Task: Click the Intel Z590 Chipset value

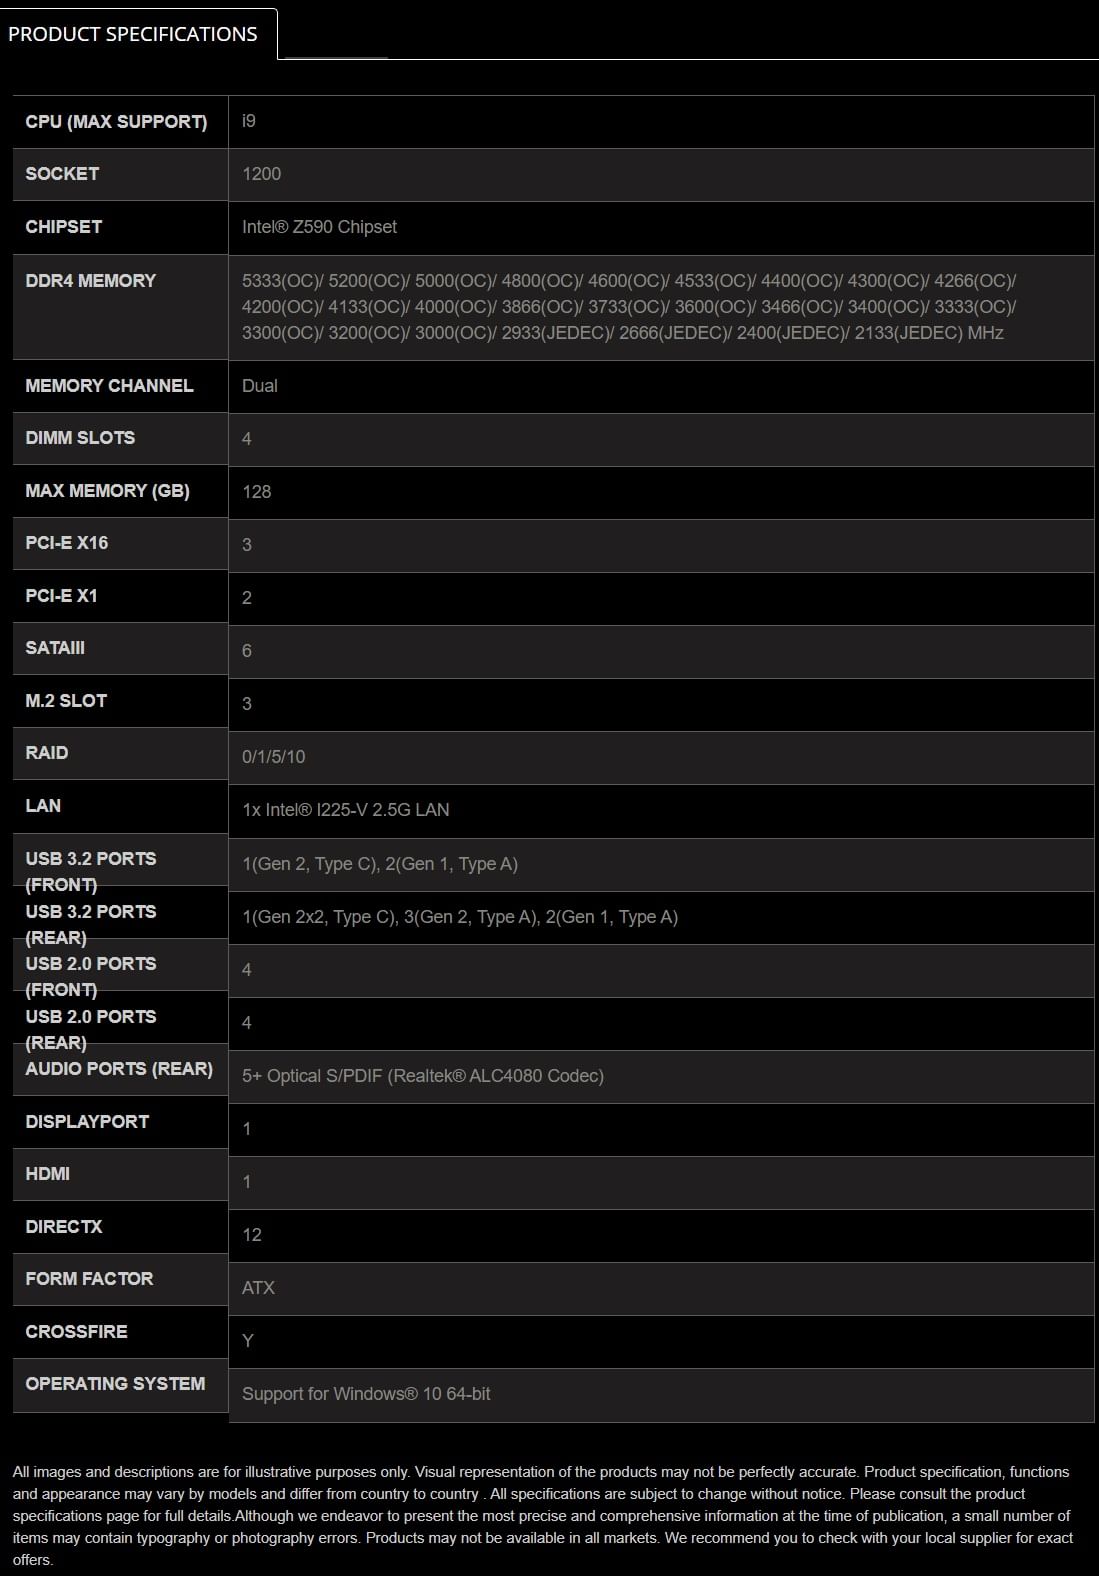Action: coord(319,227)
